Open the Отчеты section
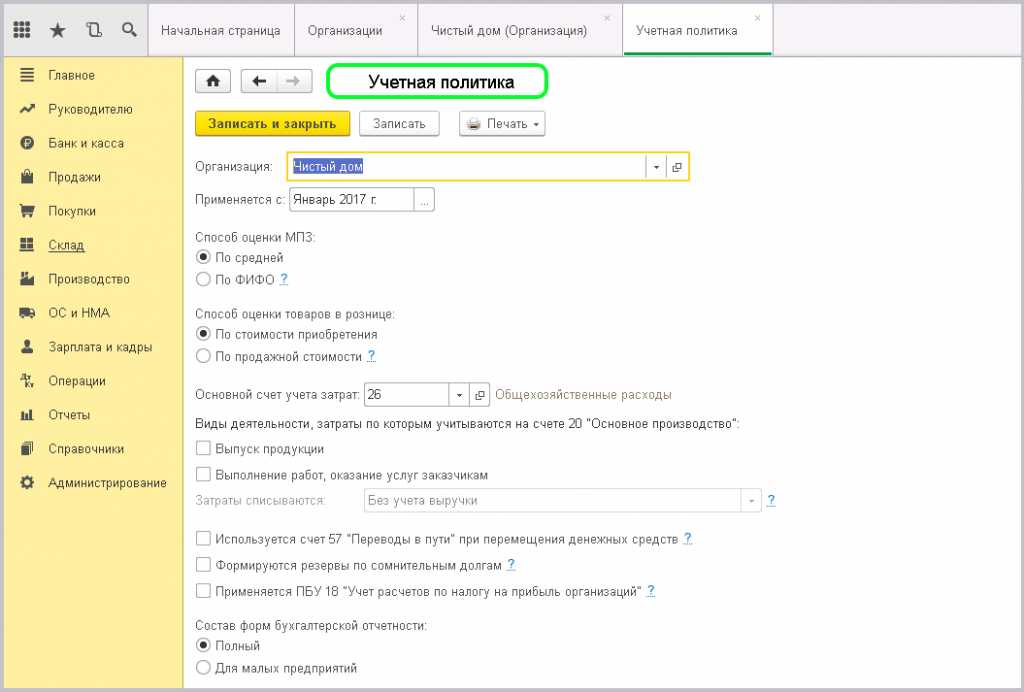 tap(69, 415)
